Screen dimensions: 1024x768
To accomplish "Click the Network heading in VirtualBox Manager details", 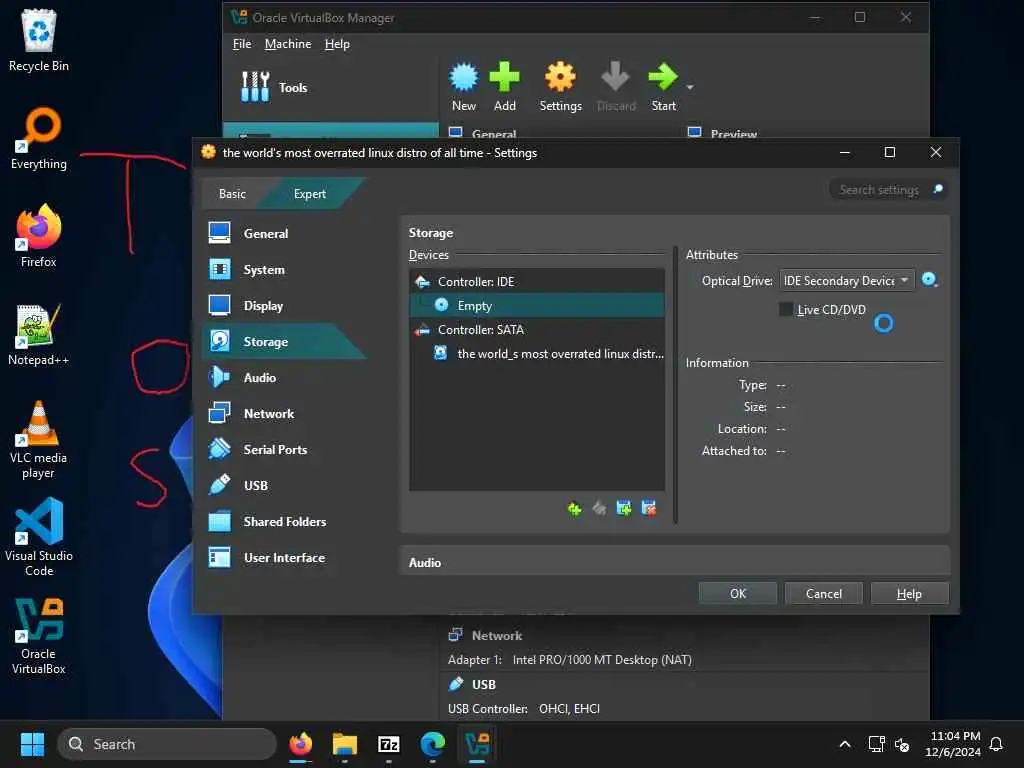I will coord(496,635).
